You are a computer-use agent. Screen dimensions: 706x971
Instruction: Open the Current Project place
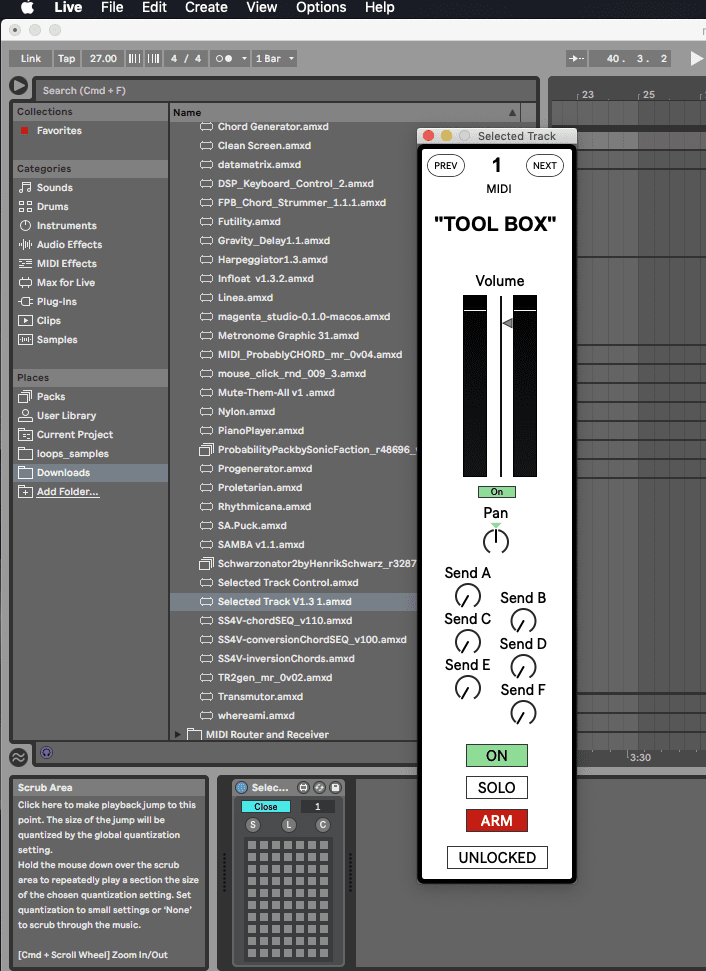(x=74, y=435)
